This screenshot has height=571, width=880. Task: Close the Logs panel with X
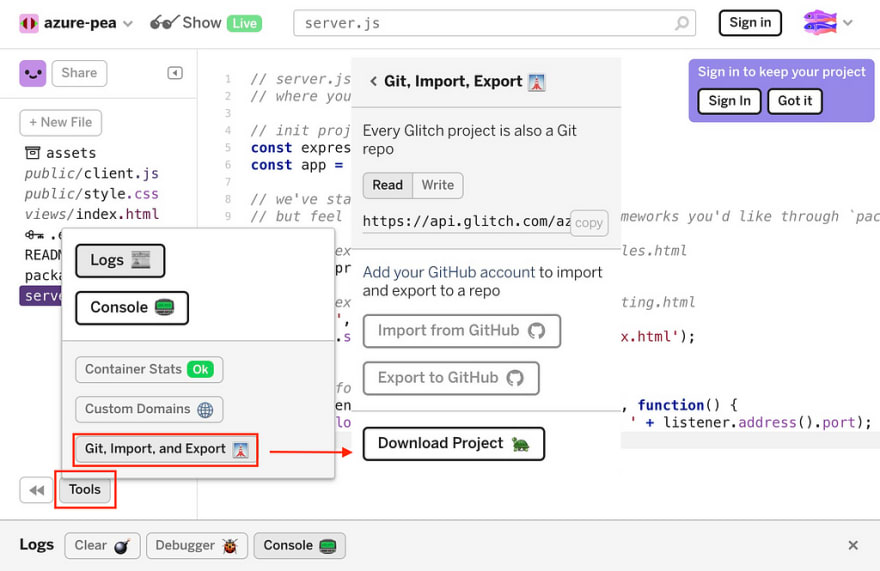853,545
